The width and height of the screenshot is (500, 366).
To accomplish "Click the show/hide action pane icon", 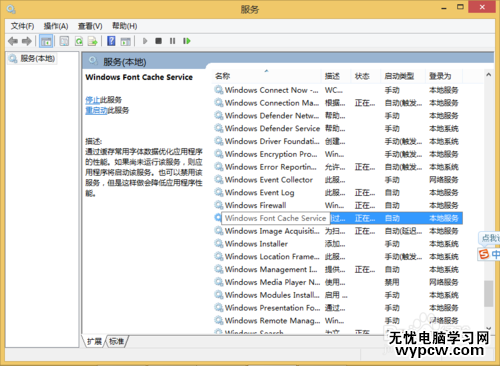I will tap(125, 41).
